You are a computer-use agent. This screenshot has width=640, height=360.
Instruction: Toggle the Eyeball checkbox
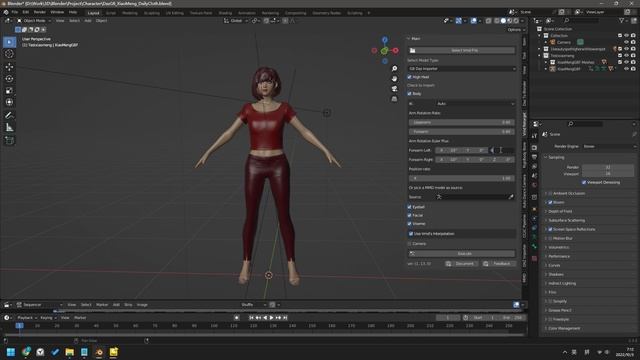click(409, 207)
